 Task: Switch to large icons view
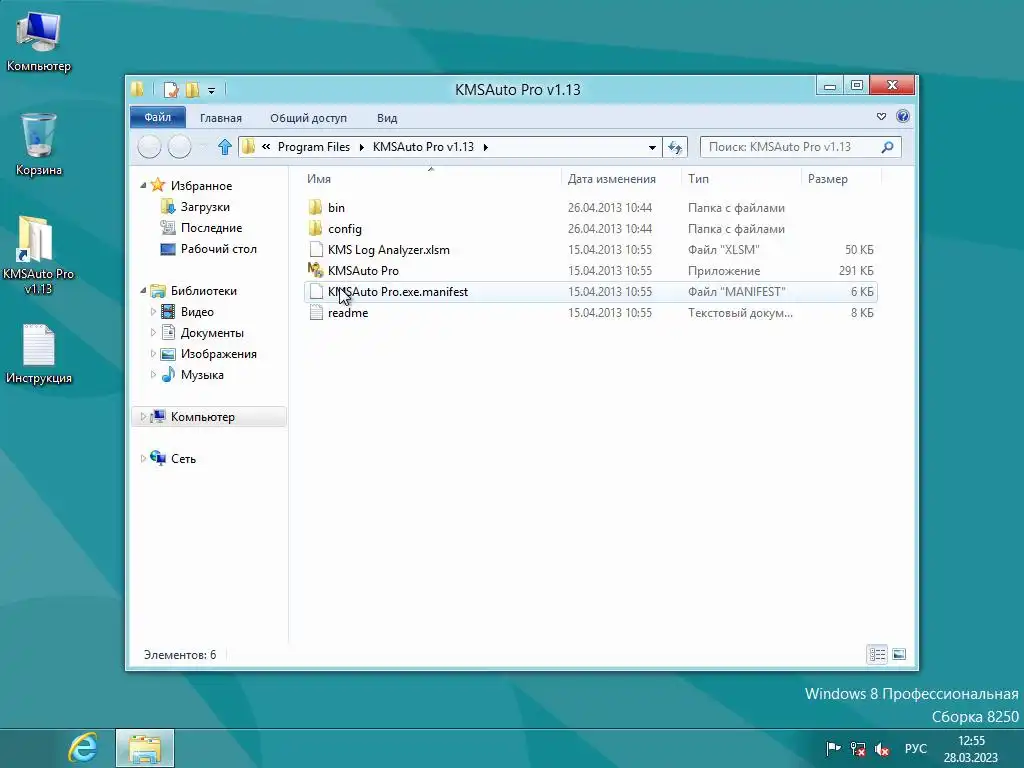pos(899,654)
